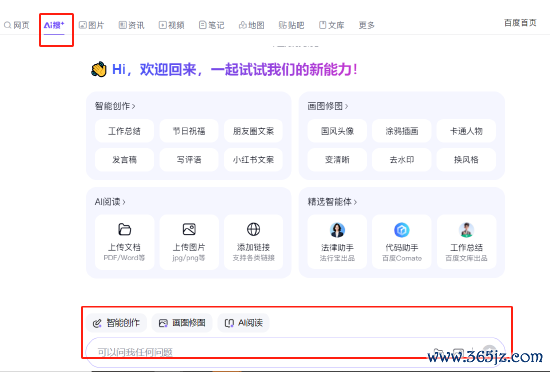This screenshot has height=372, width=550.
Task: Switch to the 地图 tab
Action: (x=251, y=25)
